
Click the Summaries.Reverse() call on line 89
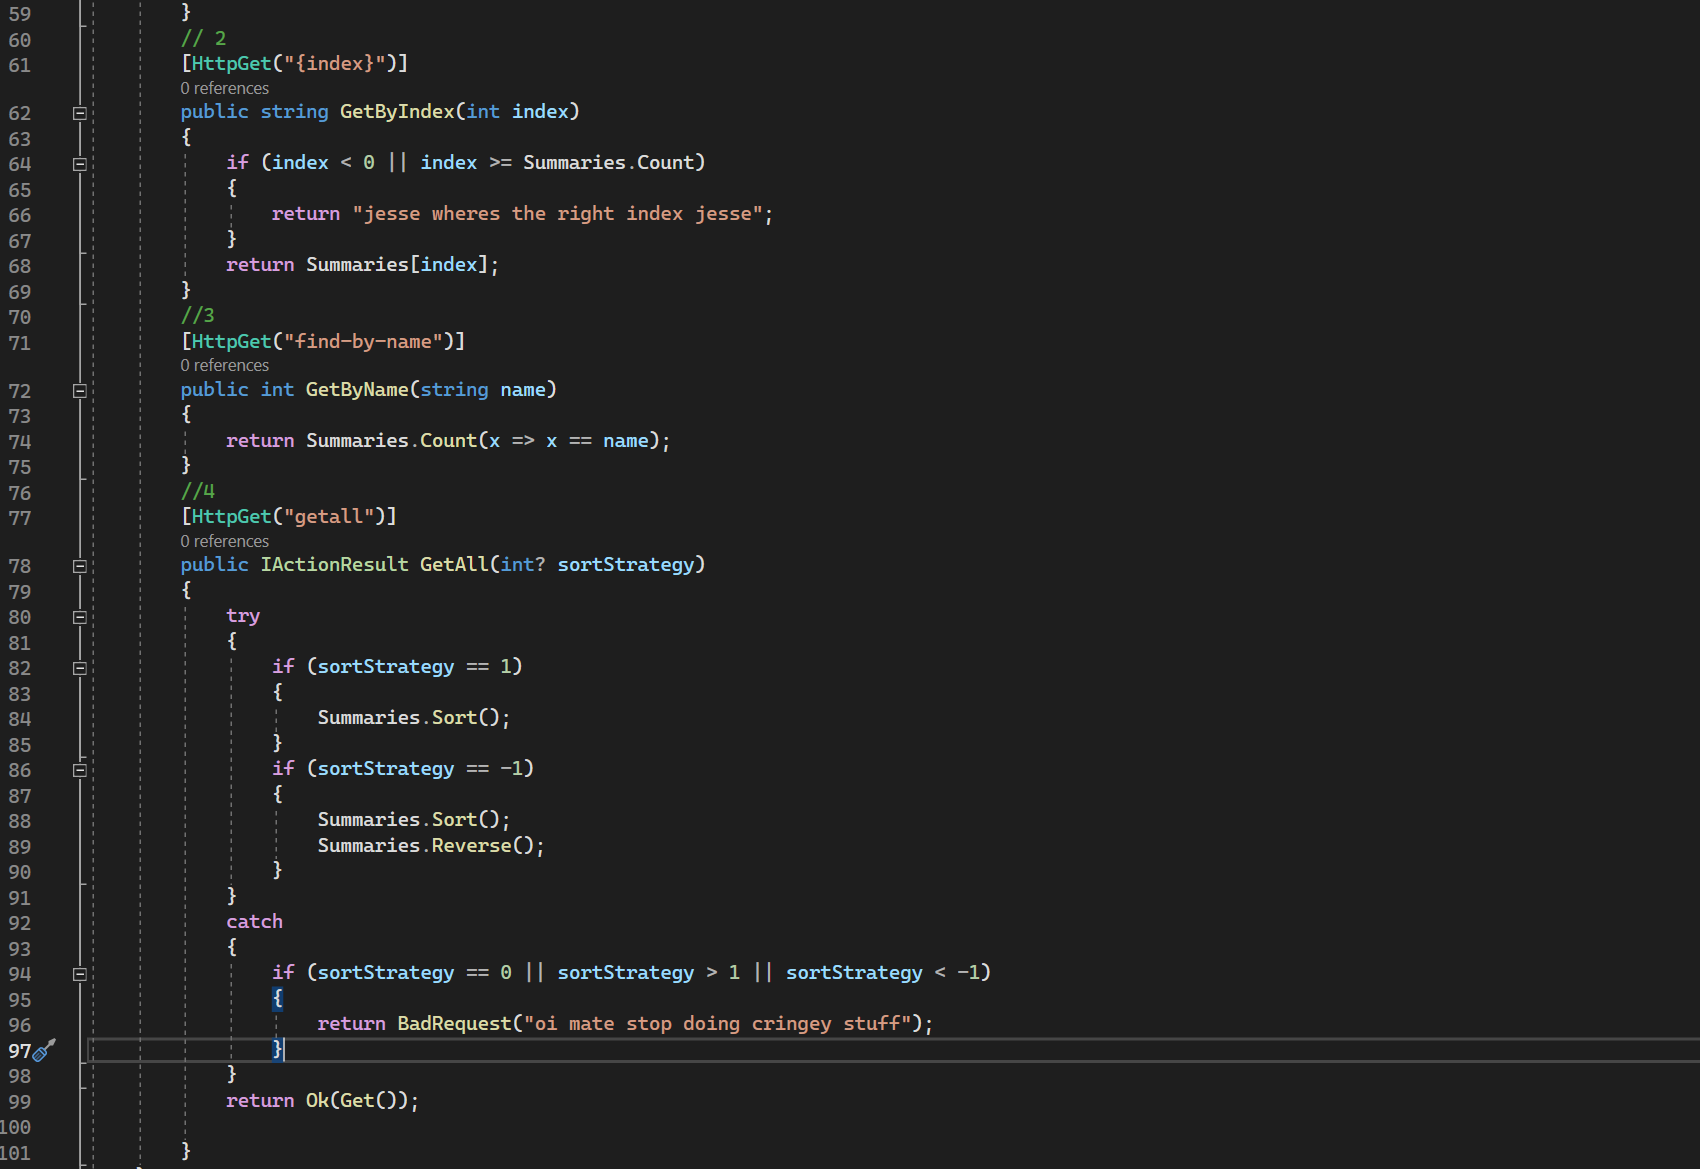430,845
